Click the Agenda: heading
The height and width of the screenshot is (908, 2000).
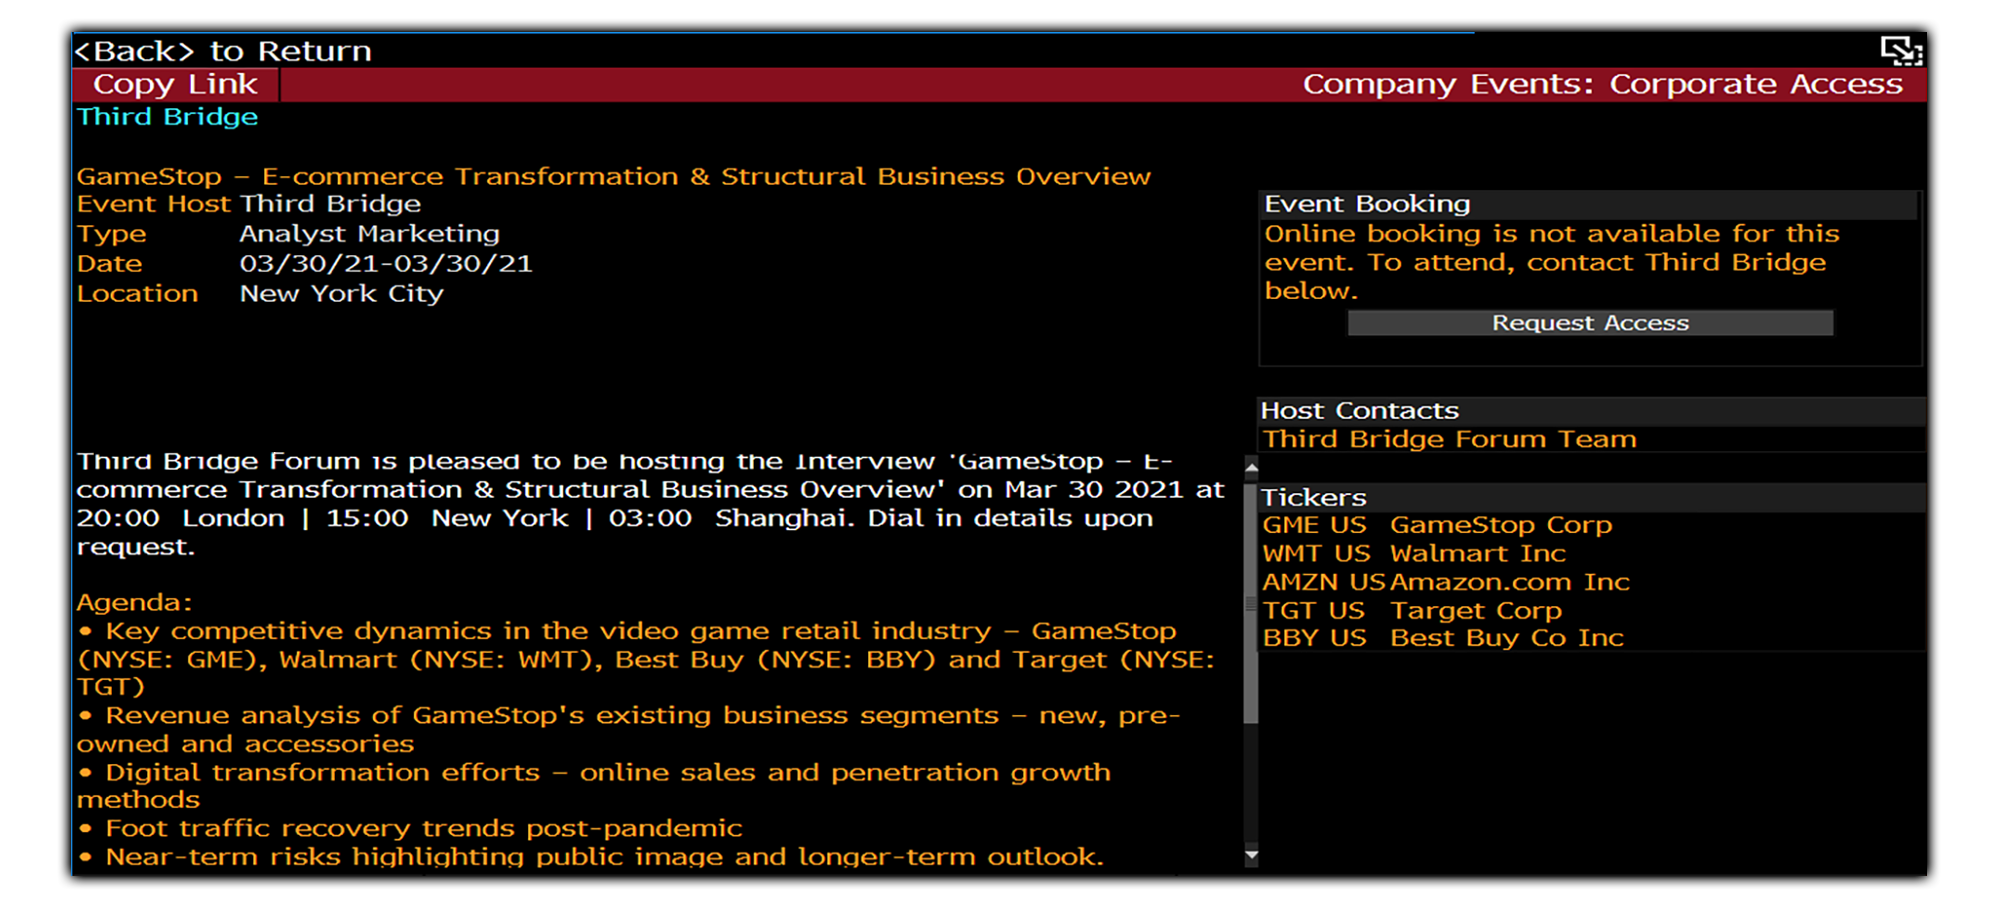[135, 603]
